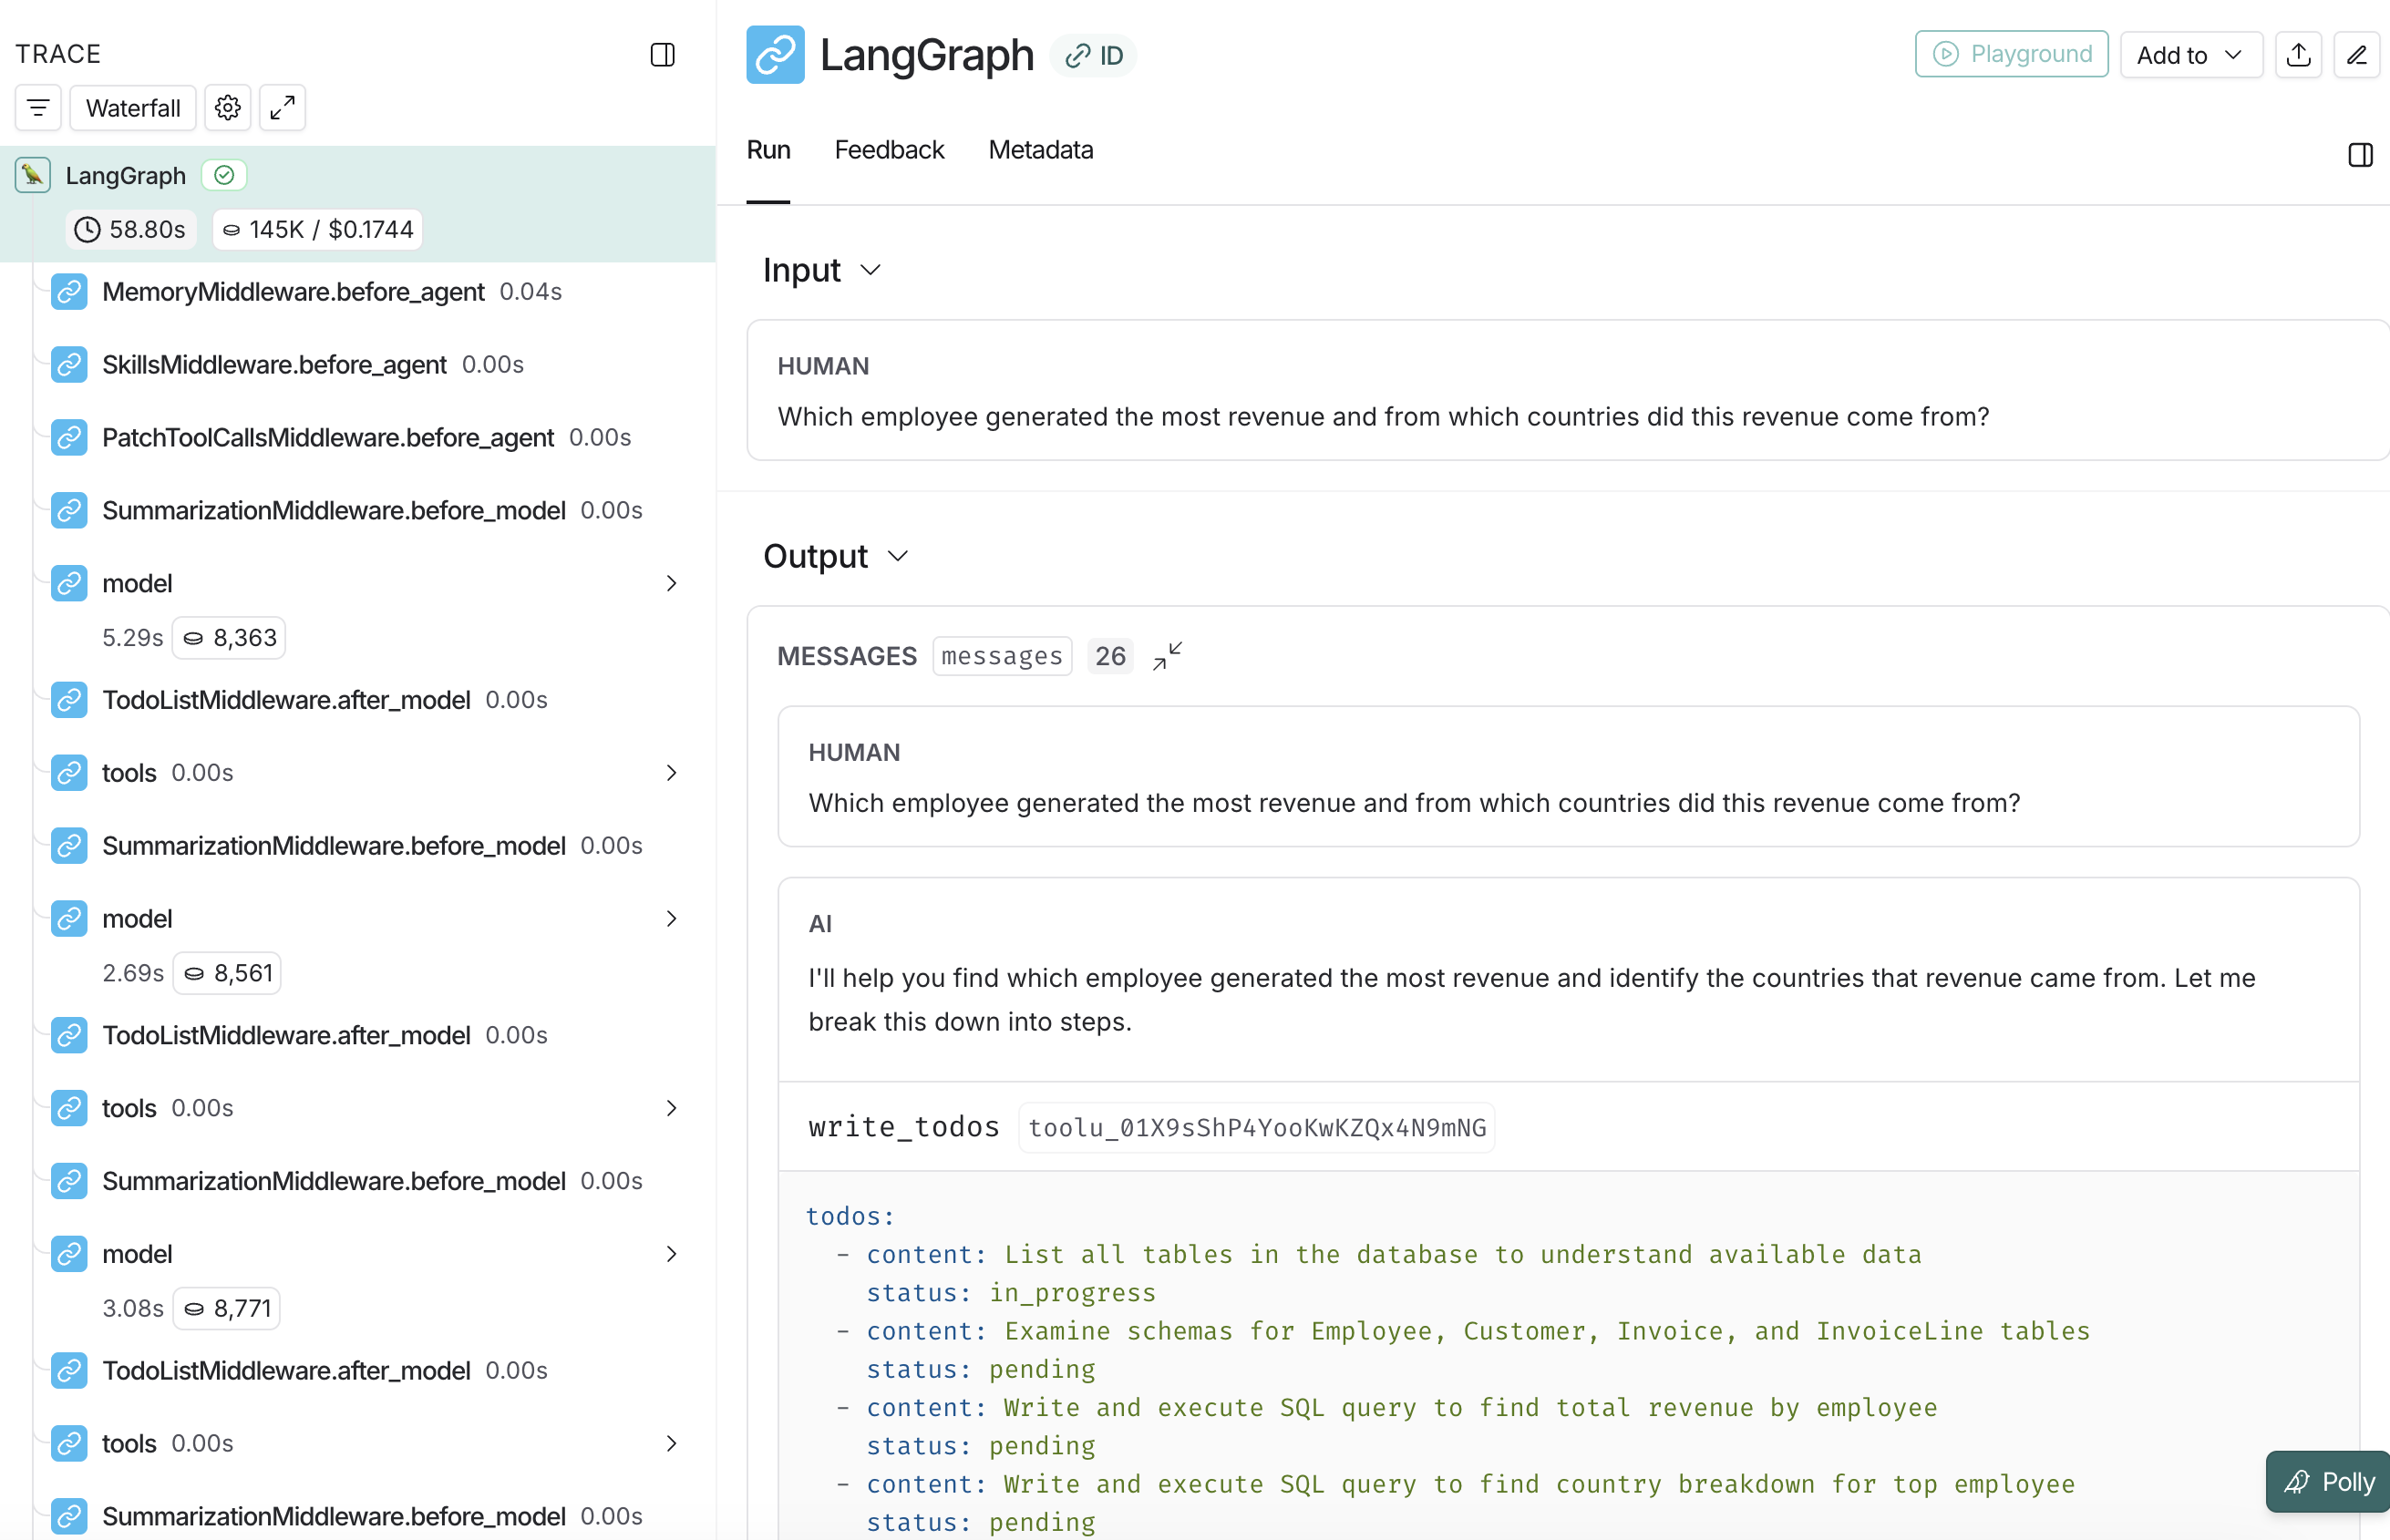Switch to the Metadata tab
The height and width of the screenshot is (1540, 2390).
click(x=1041, y=150)
